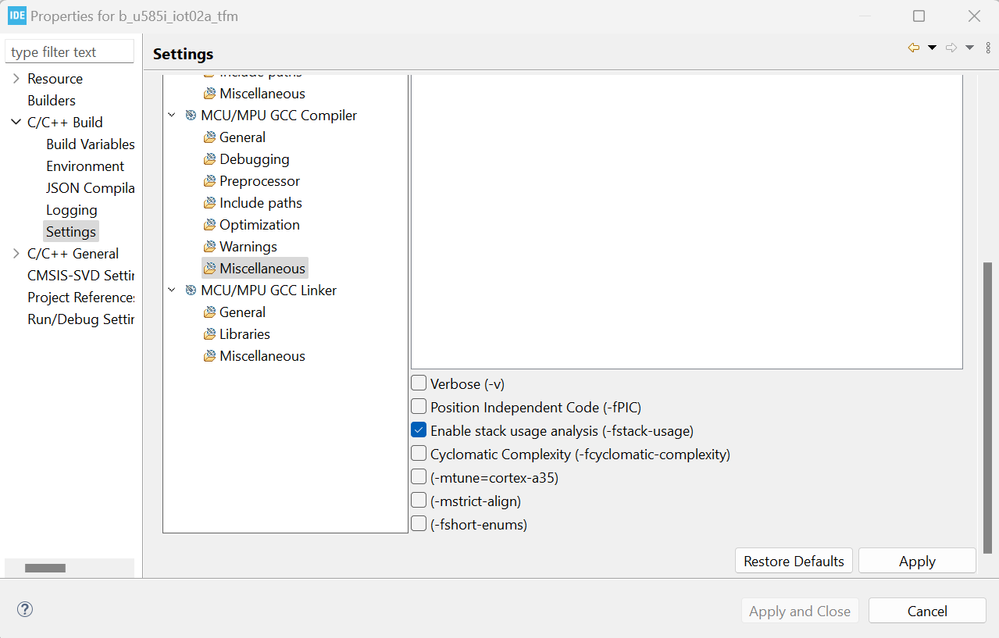Click the MCU/MPU GCC Compiler tool icon
The height and width of the screenshot is (638, 999).
click(191, 115)
